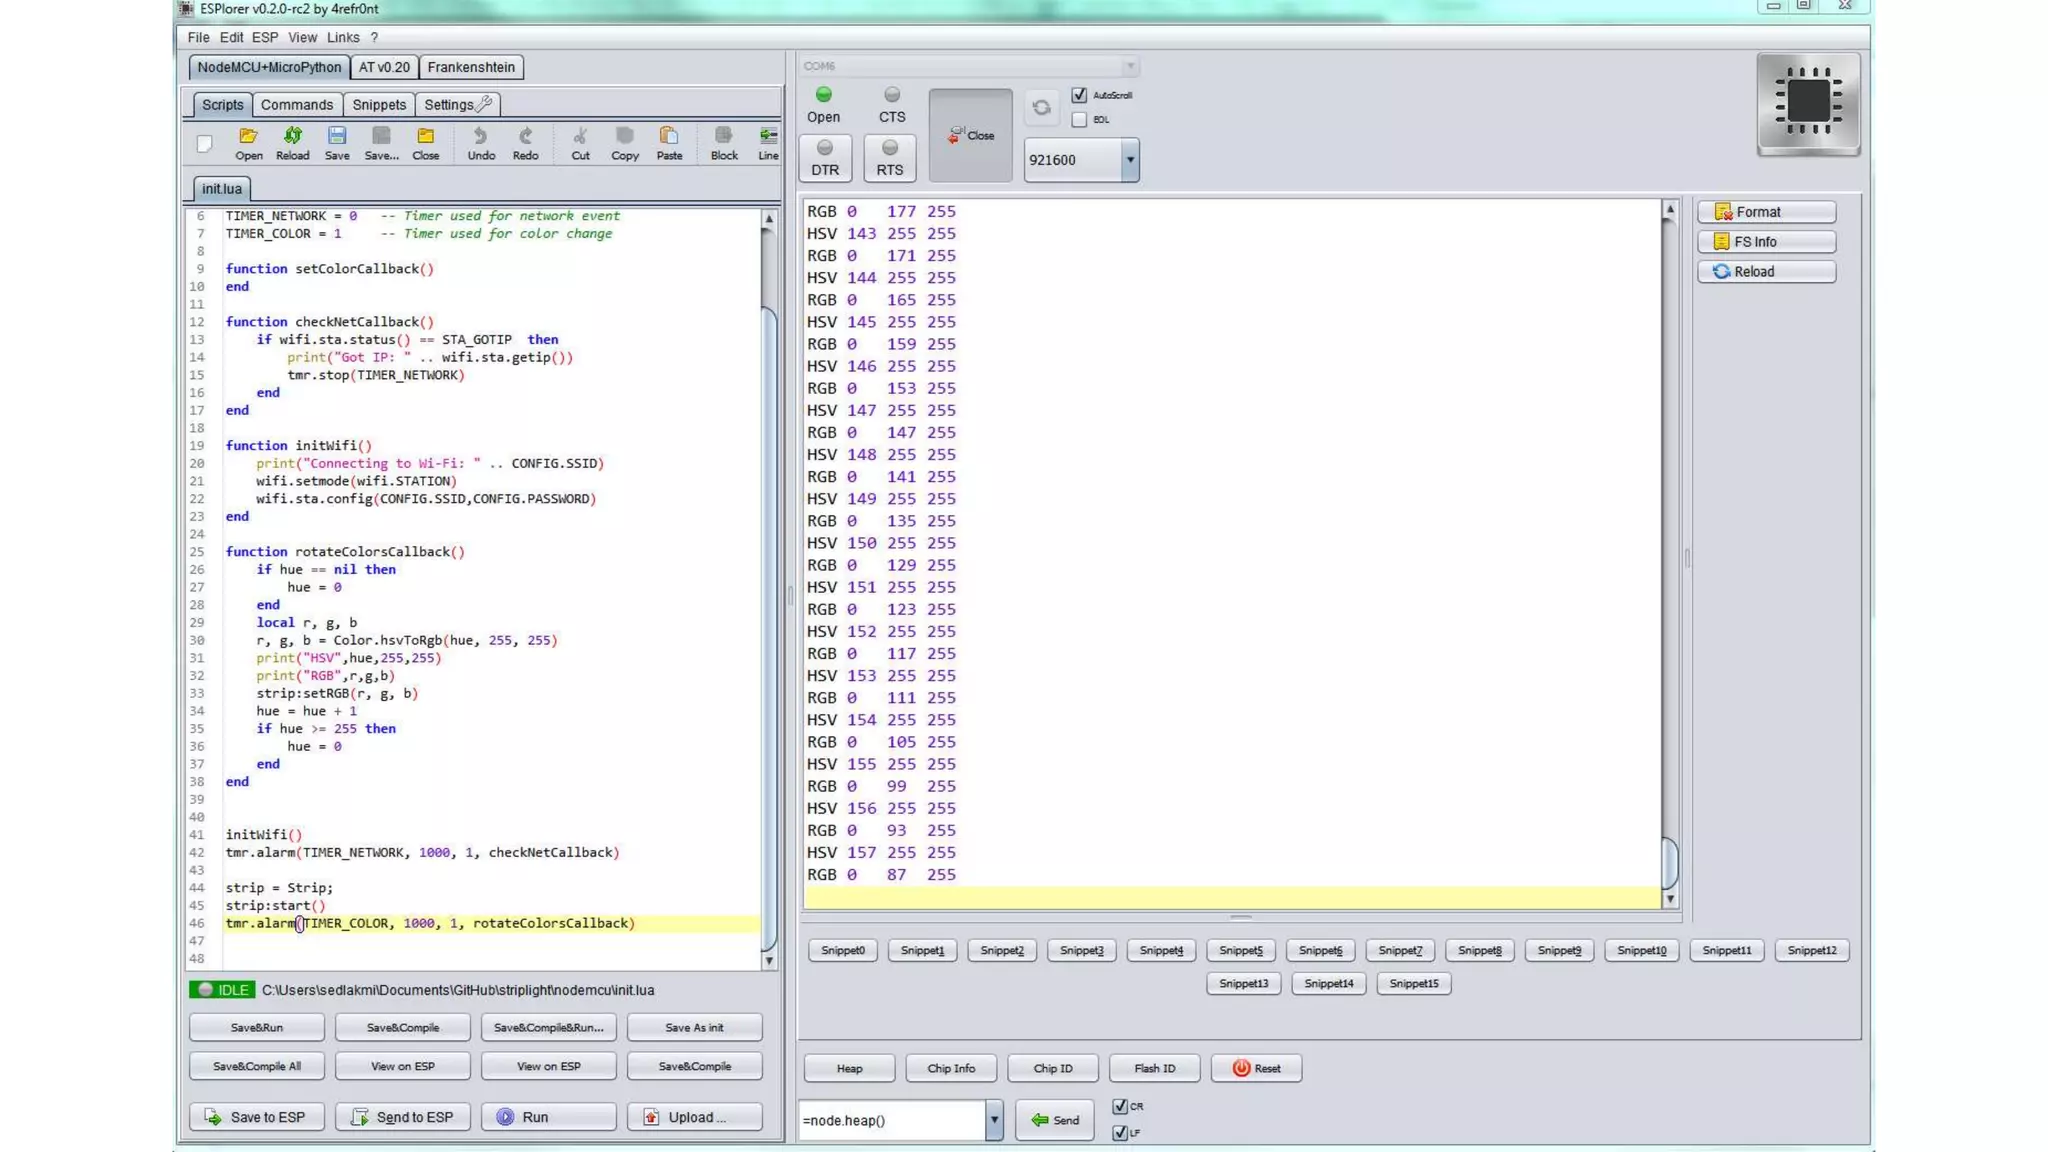Click the Flash ID button
This screenshot has width=2048, height=1152.
coord(1155,1068)
